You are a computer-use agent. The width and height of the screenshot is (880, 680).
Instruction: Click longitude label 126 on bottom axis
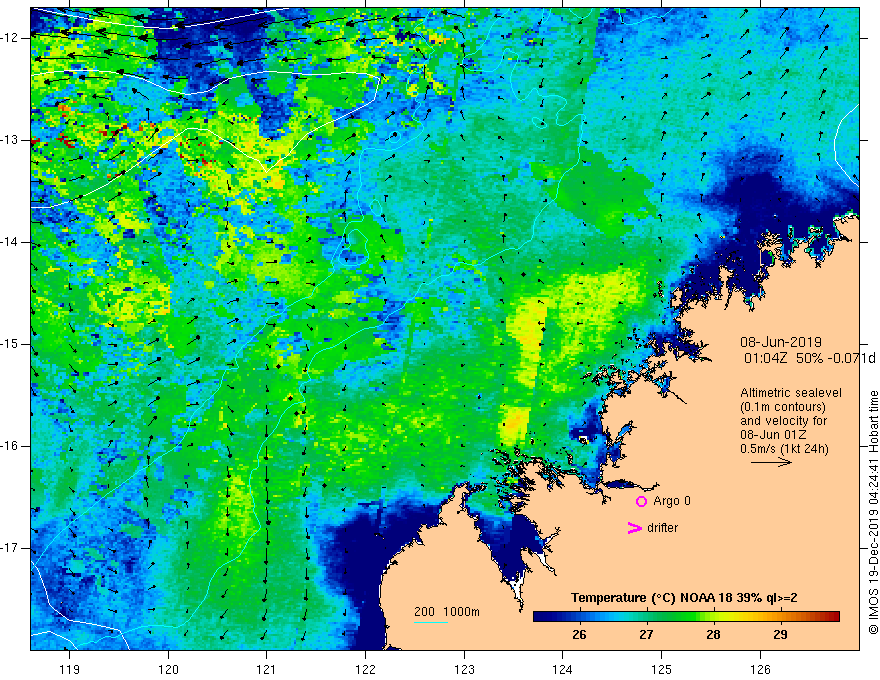[x=760, y=669]
